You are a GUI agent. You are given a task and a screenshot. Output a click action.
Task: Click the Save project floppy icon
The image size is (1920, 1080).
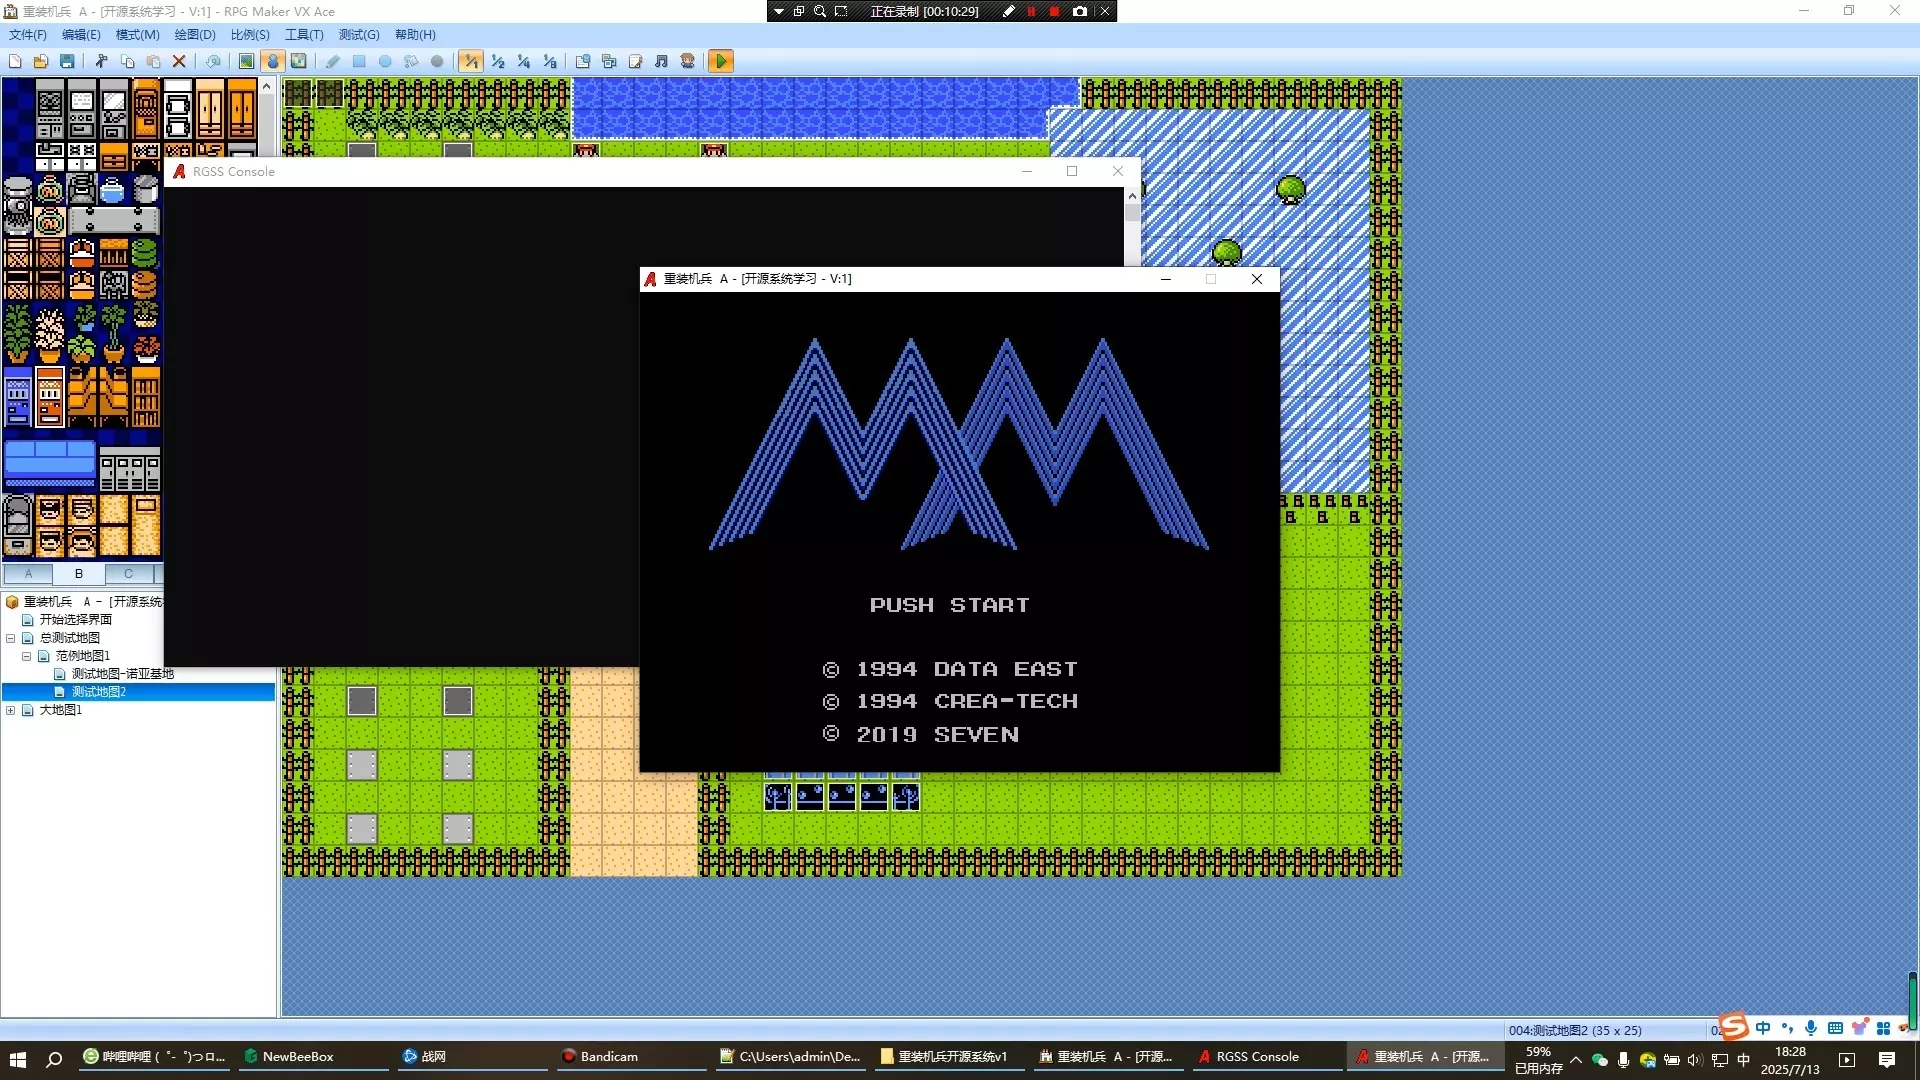pos(67,61)
